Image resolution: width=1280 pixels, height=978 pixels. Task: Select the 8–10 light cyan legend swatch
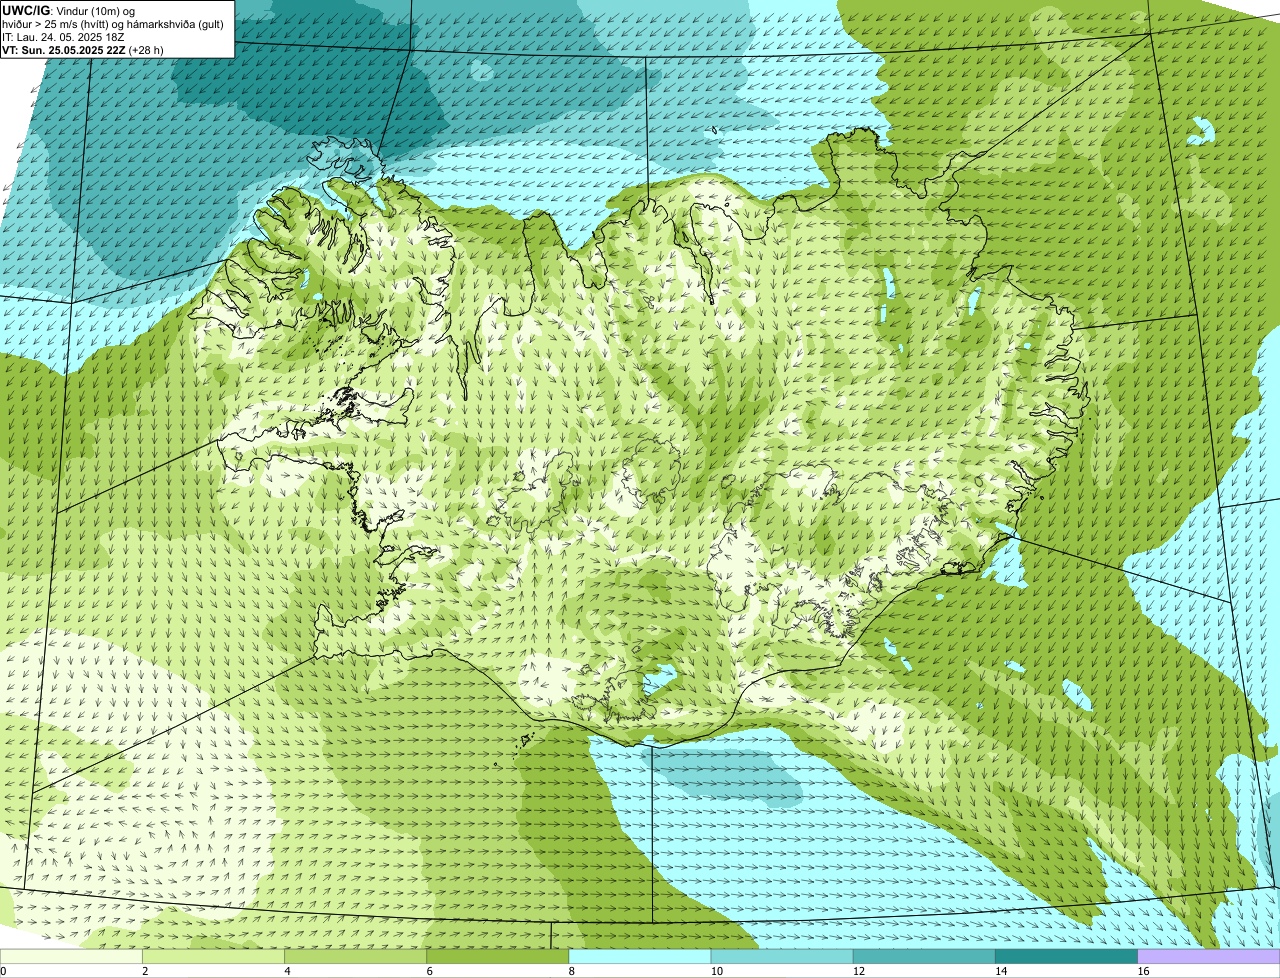[x=640, y=957]
